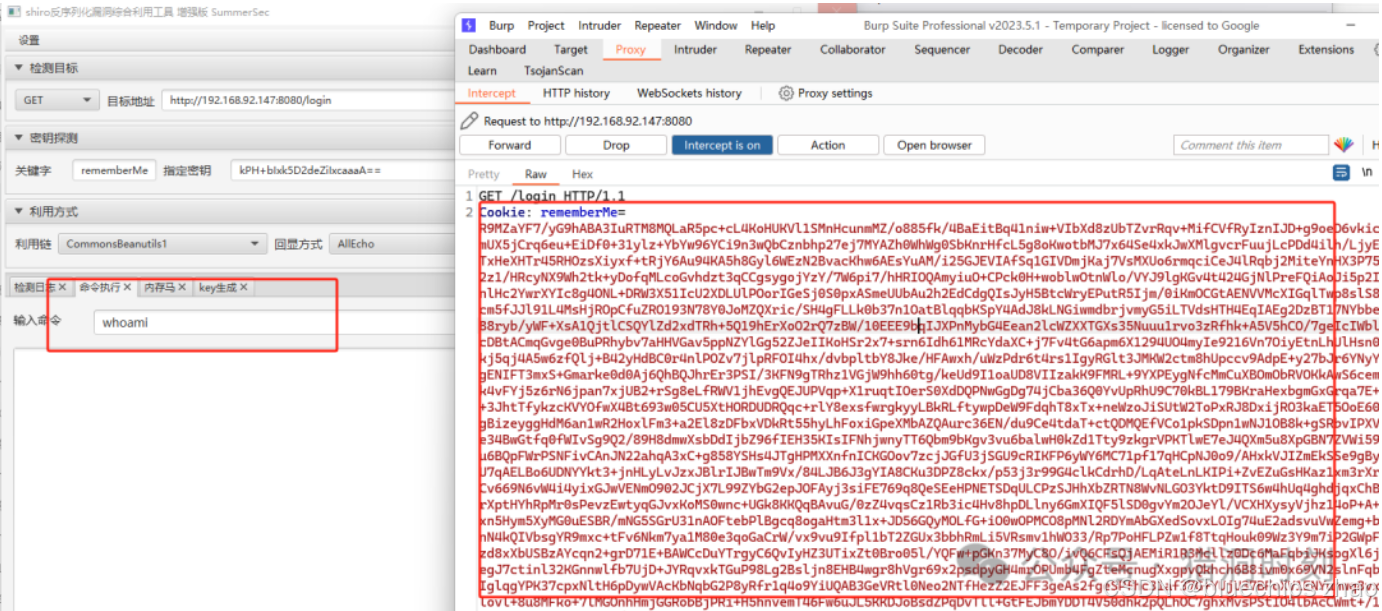
Task: Click the rememberMe keyword field
Action: 114,170
